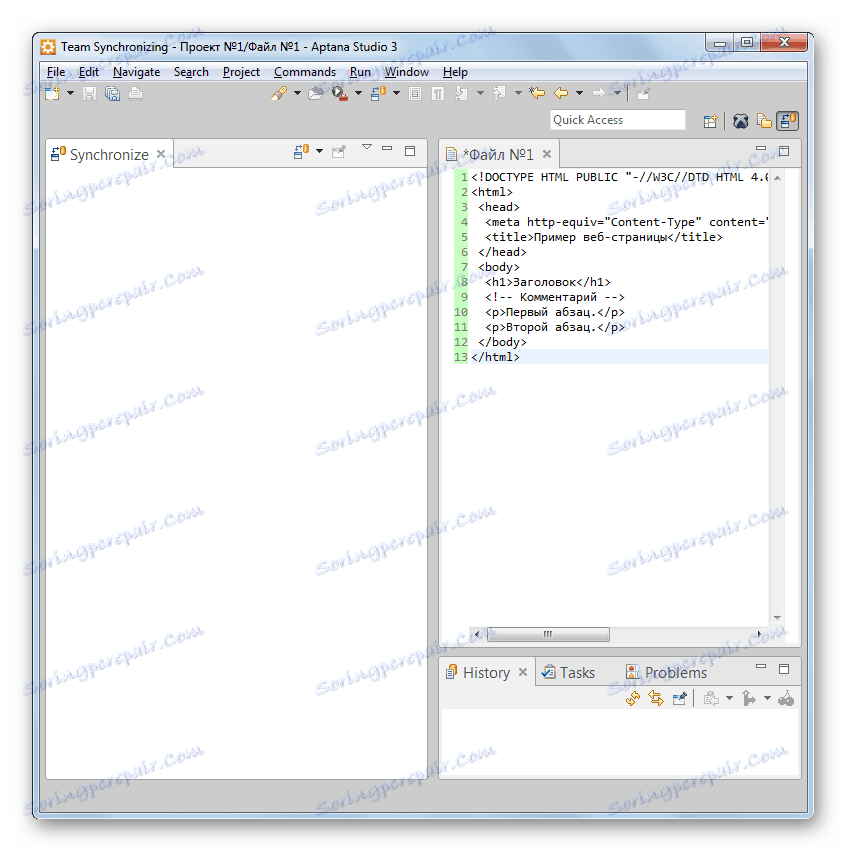This screenshot has width=847, height=852.
Task: Open the main toolbar Synchronize dropdown arrow
Action: pos(397,93)
